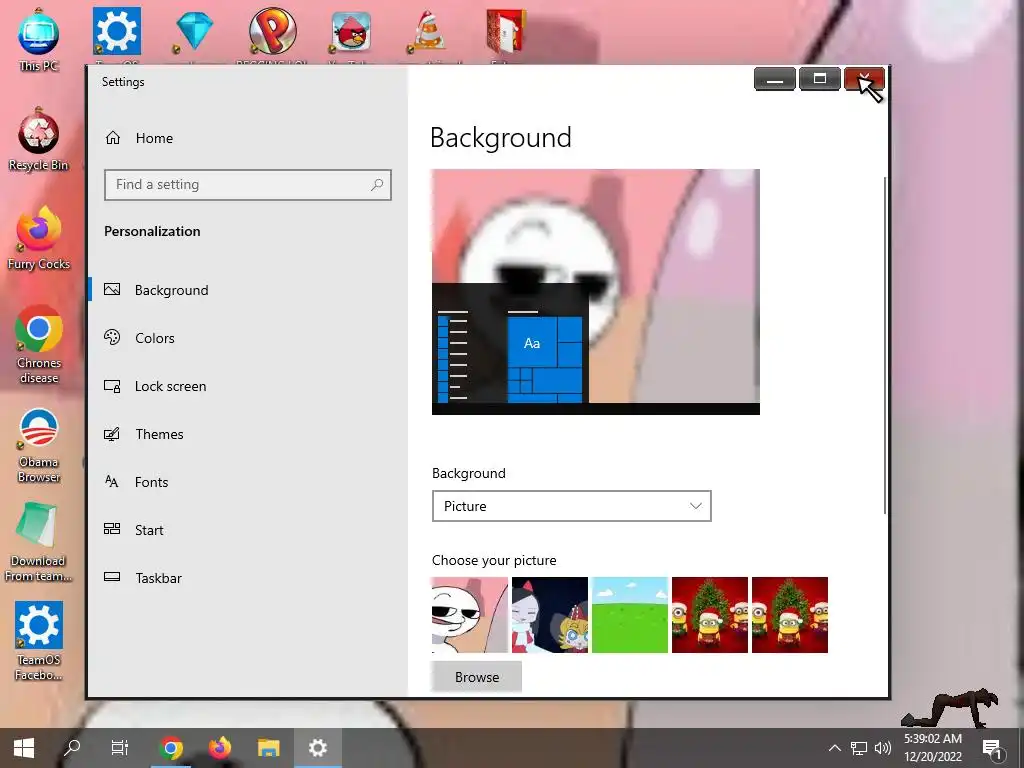Open Lock screen settings

pyautogui.click(x=248, y=386)
